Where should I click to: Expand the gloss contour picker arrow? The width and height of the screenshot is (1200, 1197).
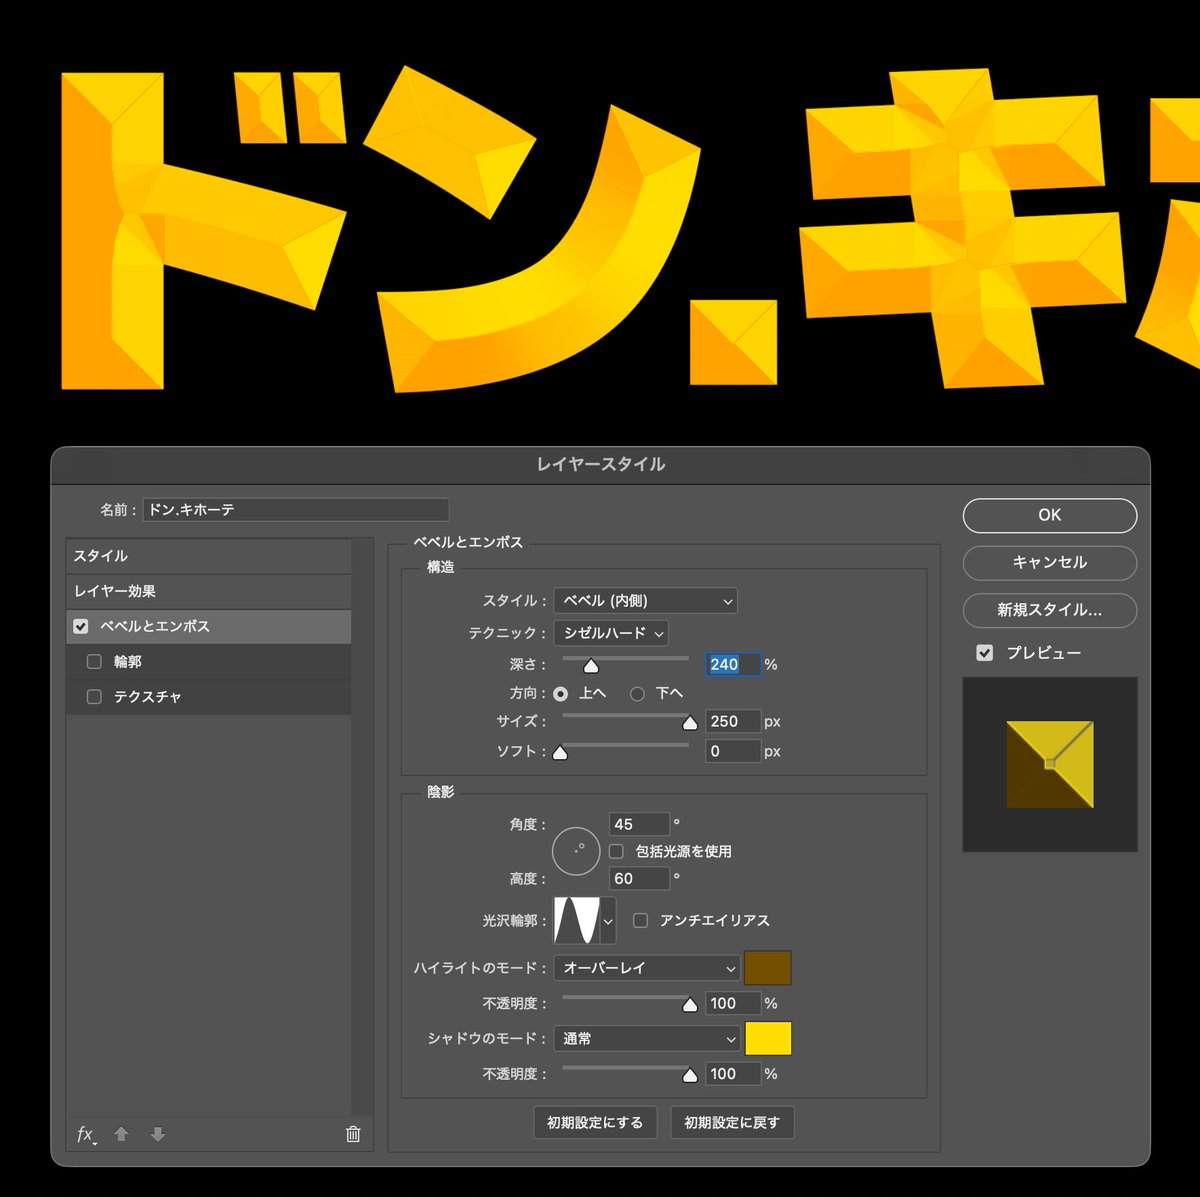click(x=608, y=920)
